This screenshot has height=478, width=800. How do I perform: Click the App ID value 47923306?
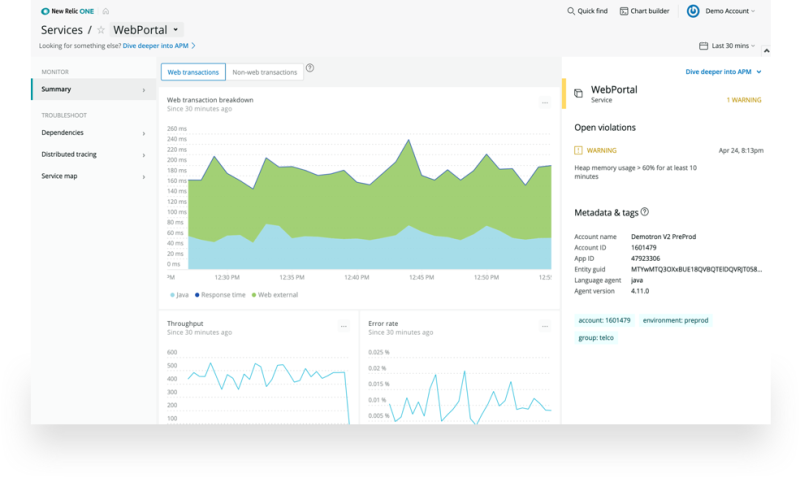point(645,259)
